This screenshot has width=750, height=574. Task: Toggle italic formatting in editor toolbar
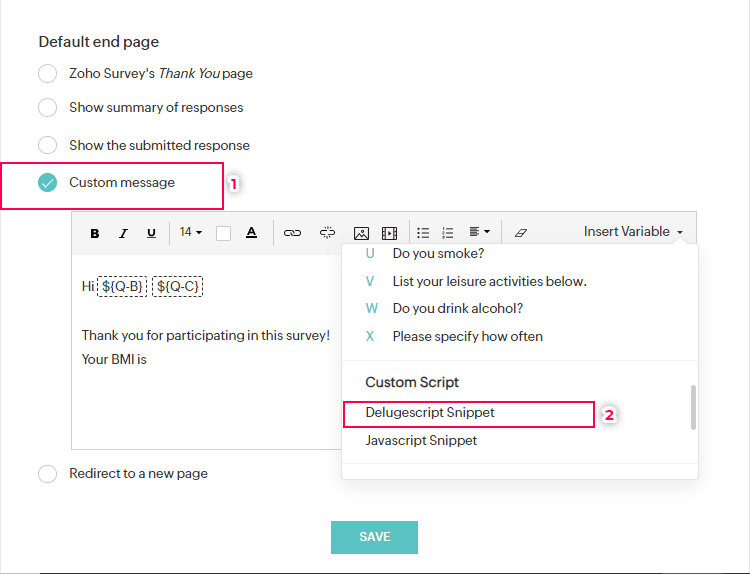(x=123, y=233)
